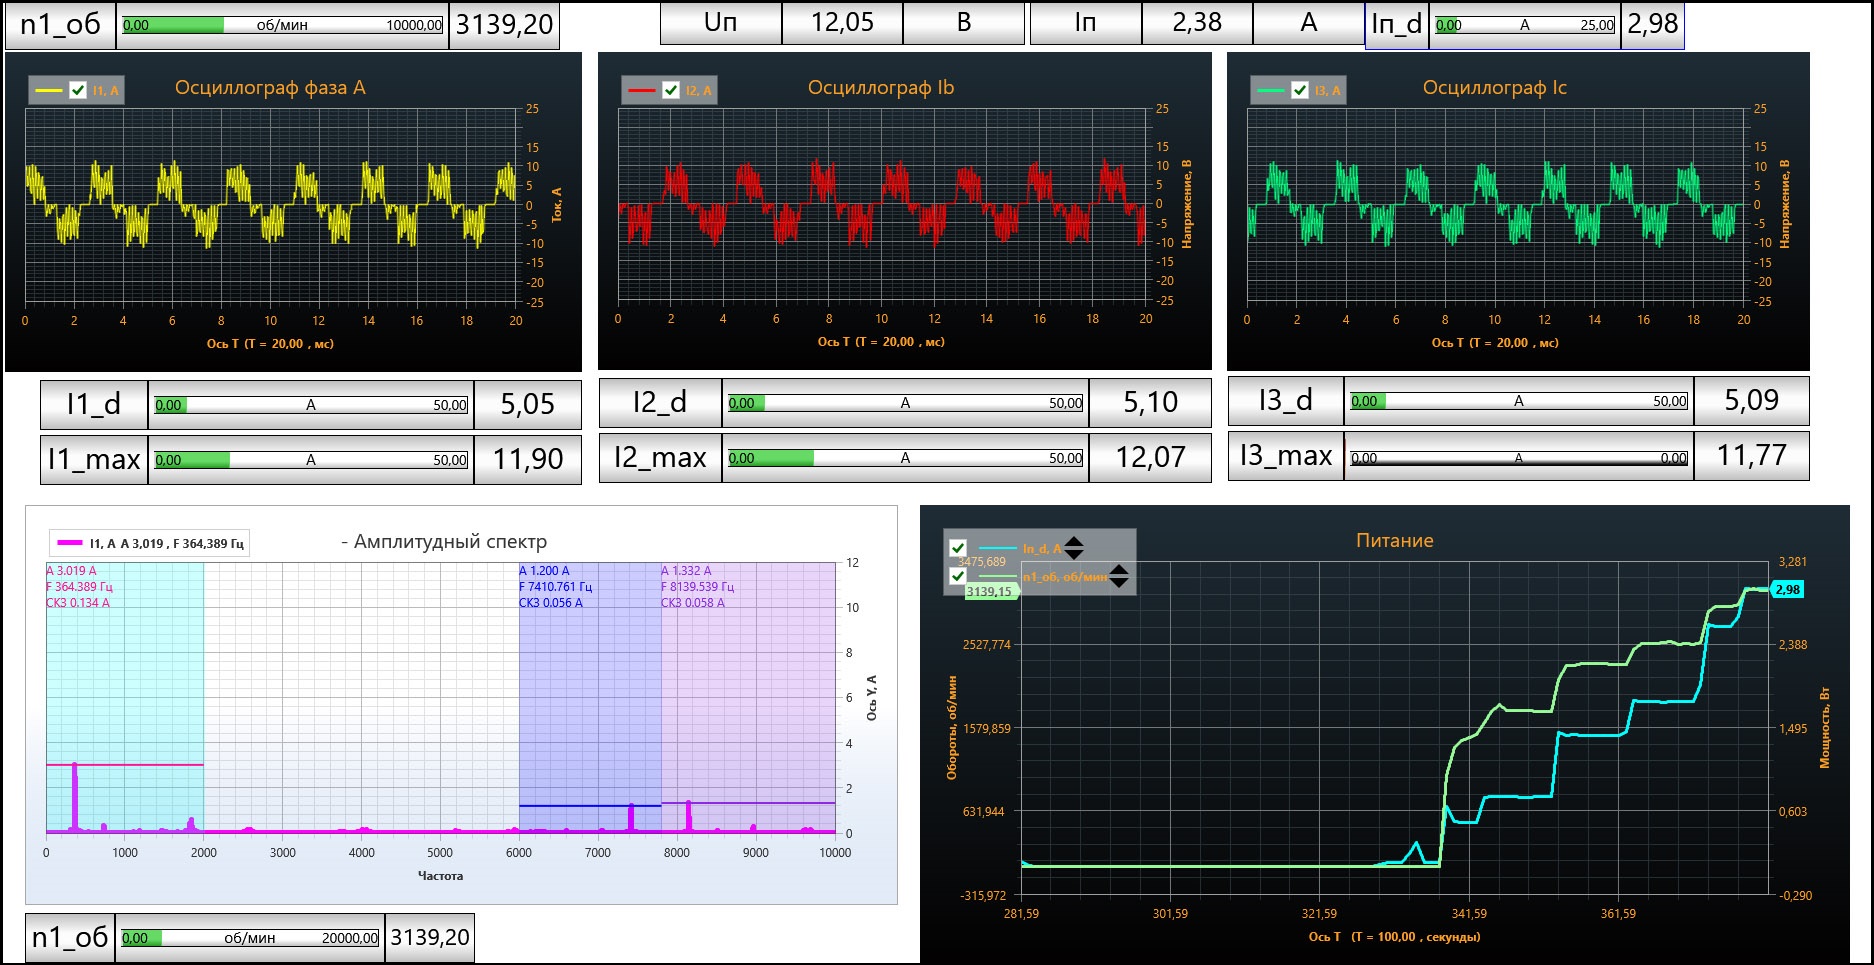Toggle the n1_об series checkbox in Питание
This screenshot has width=1874, height=965.
[x=958, y=576]
